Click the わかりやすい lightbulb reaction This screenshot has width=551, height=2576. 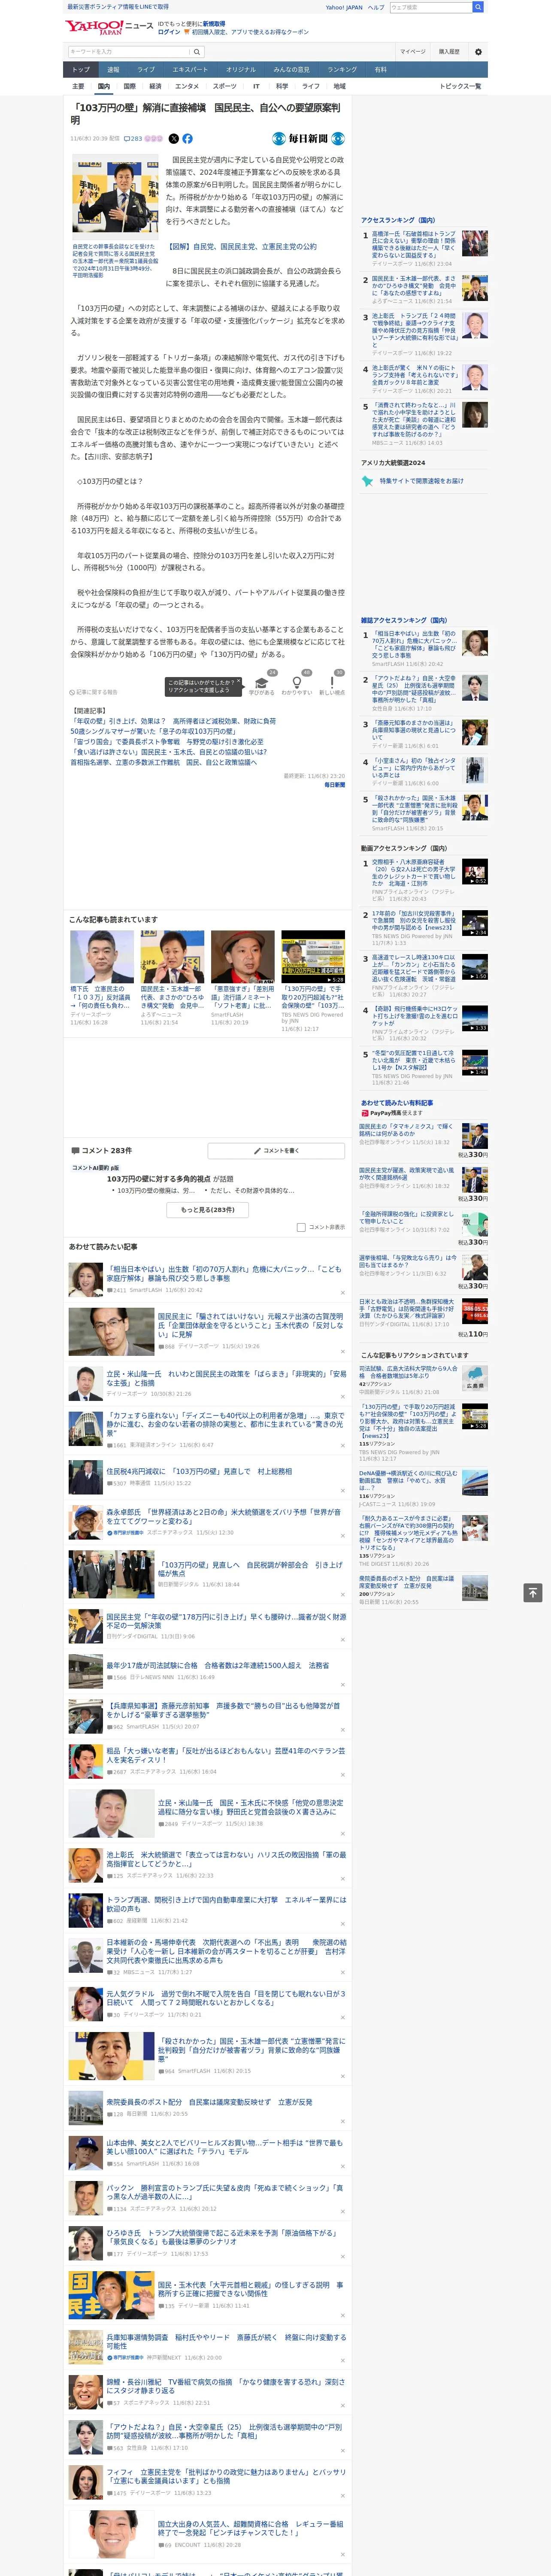297,684
